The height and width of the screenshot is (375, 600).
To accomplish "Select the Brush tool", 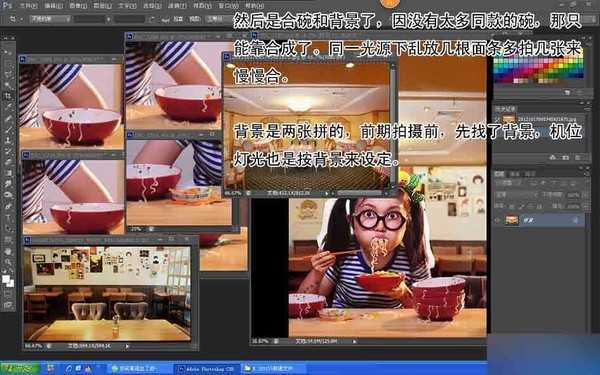I will pyautogui.click(x=8, y=129).
